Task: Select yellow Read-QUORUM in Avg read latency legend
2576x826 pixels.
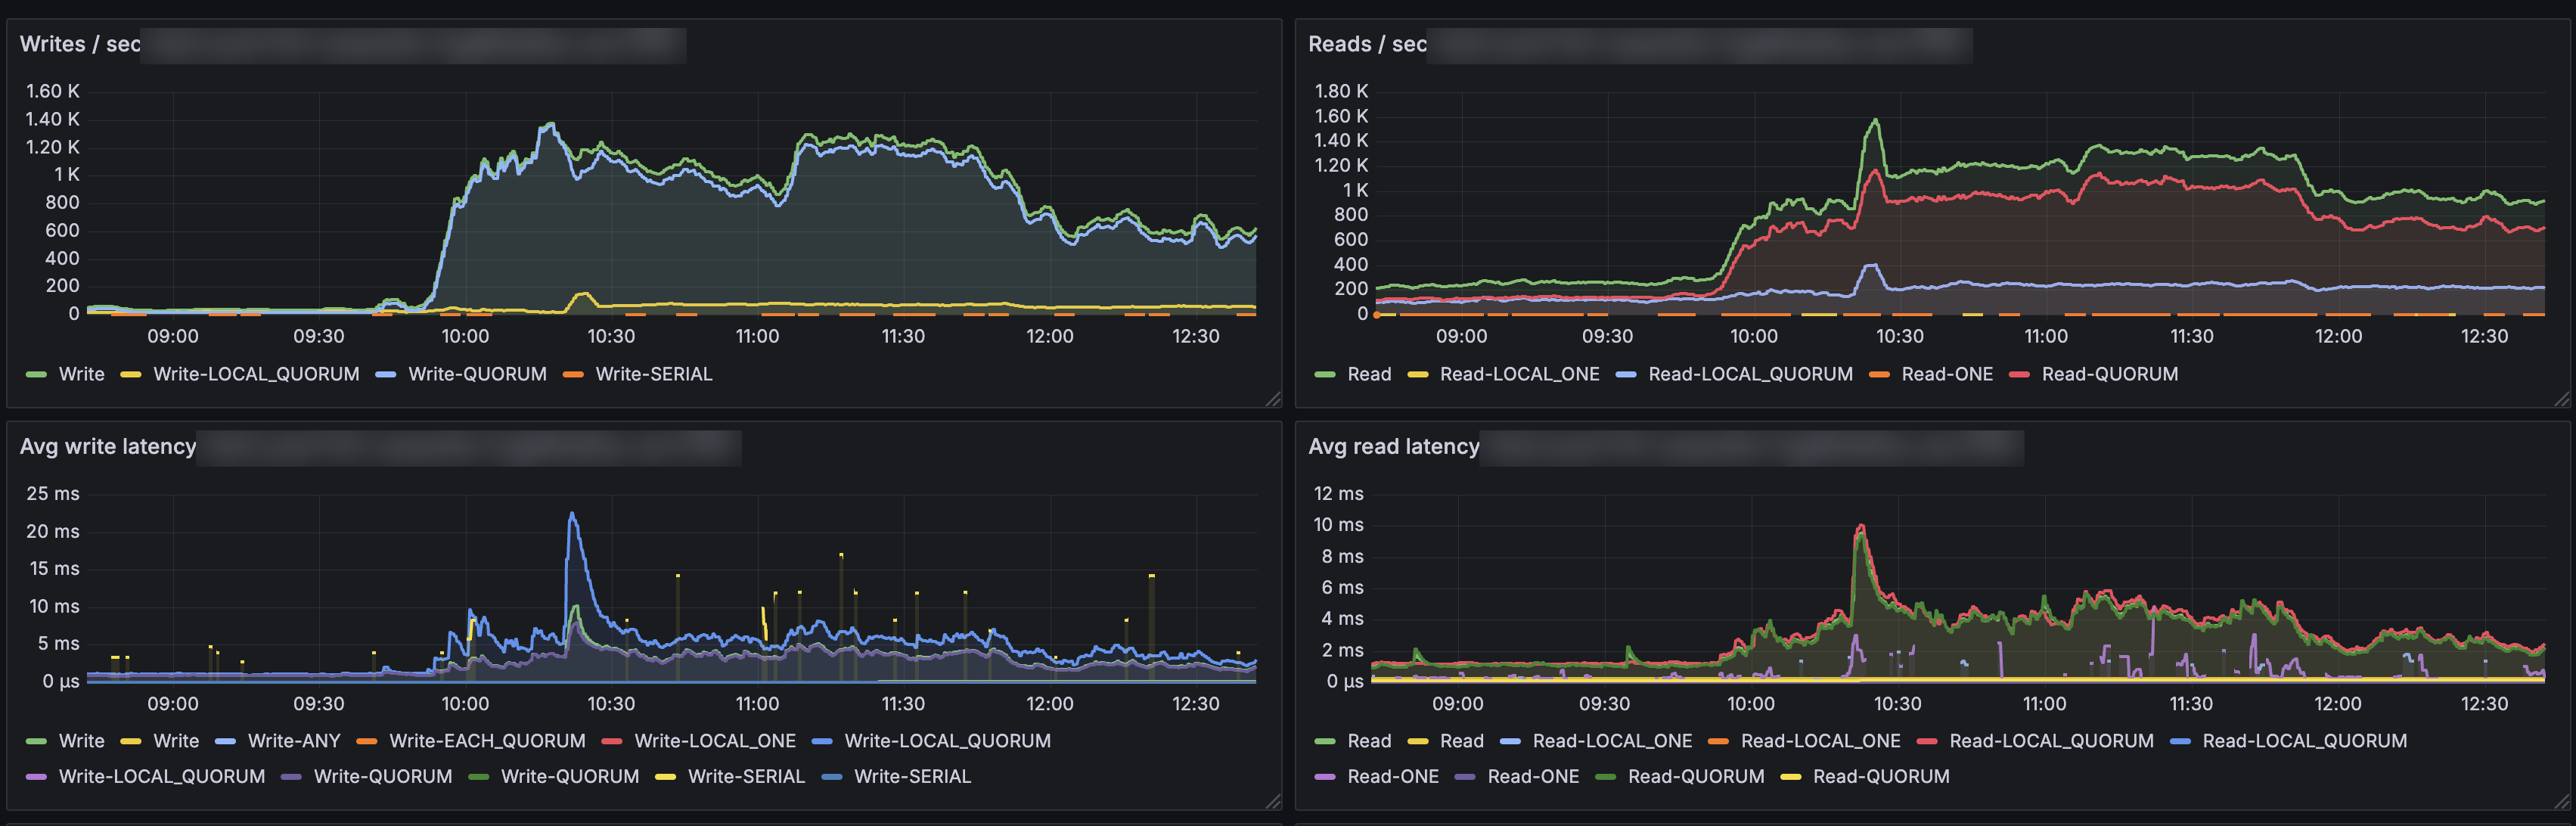Action: (1881, 776)
